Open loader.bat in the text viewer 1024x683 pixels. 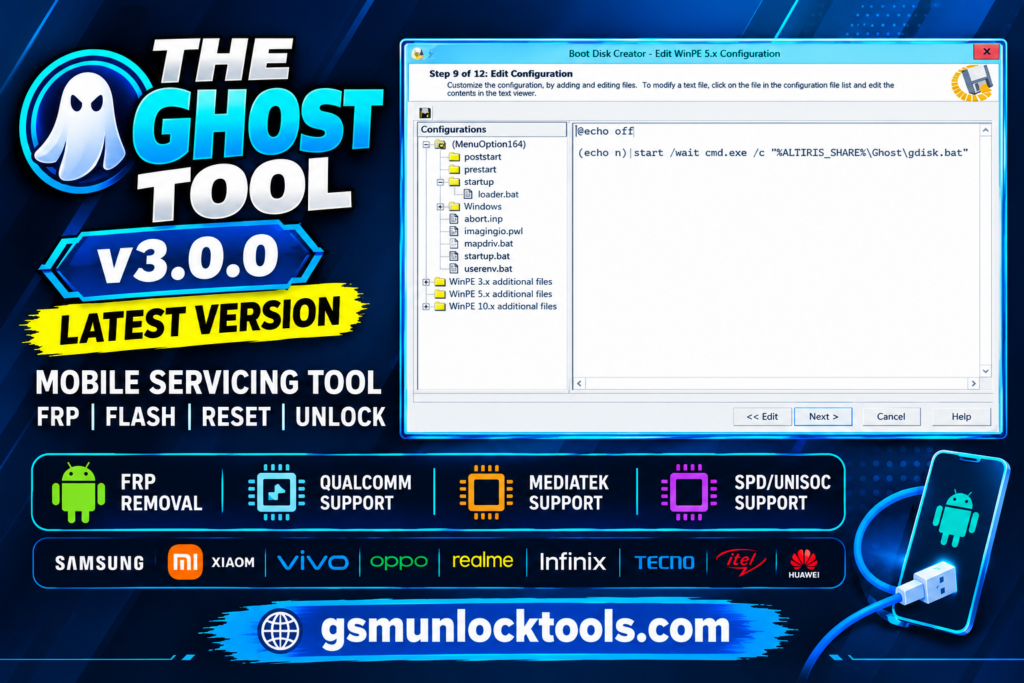[x=498, y=194]
